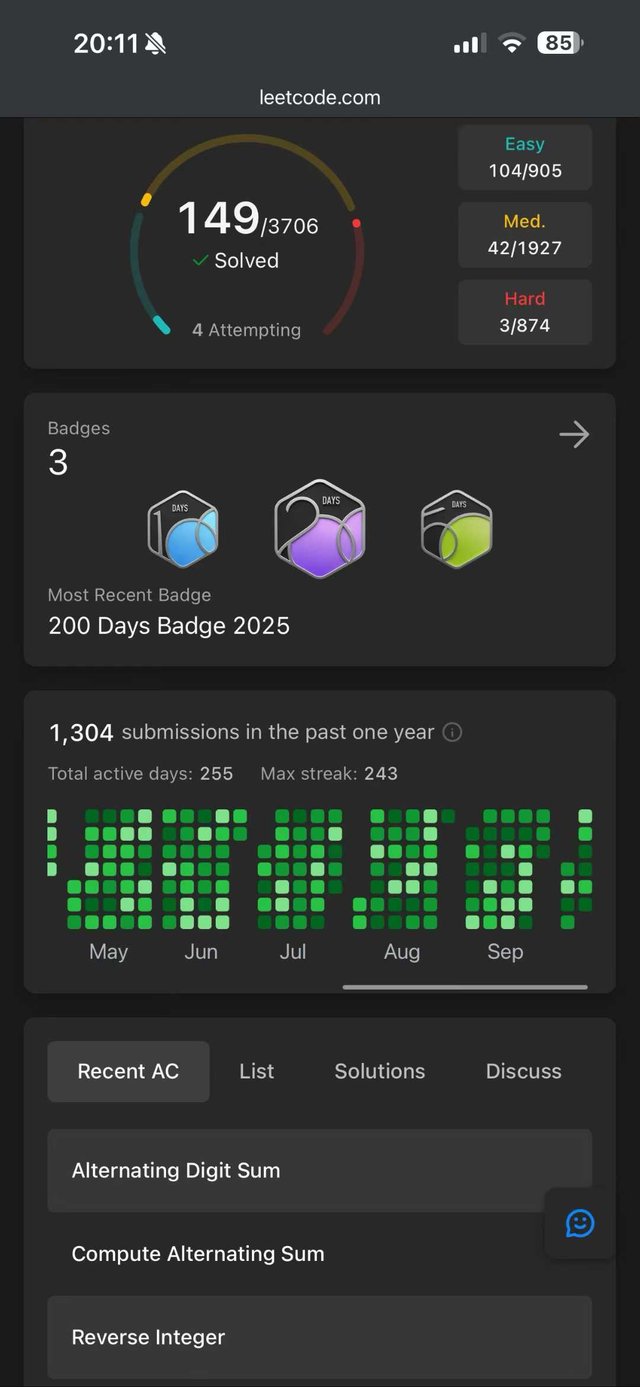Select the green 50 Days badge
The height and width of the screenshot is (1387, 640).
(x=457, y=528)
